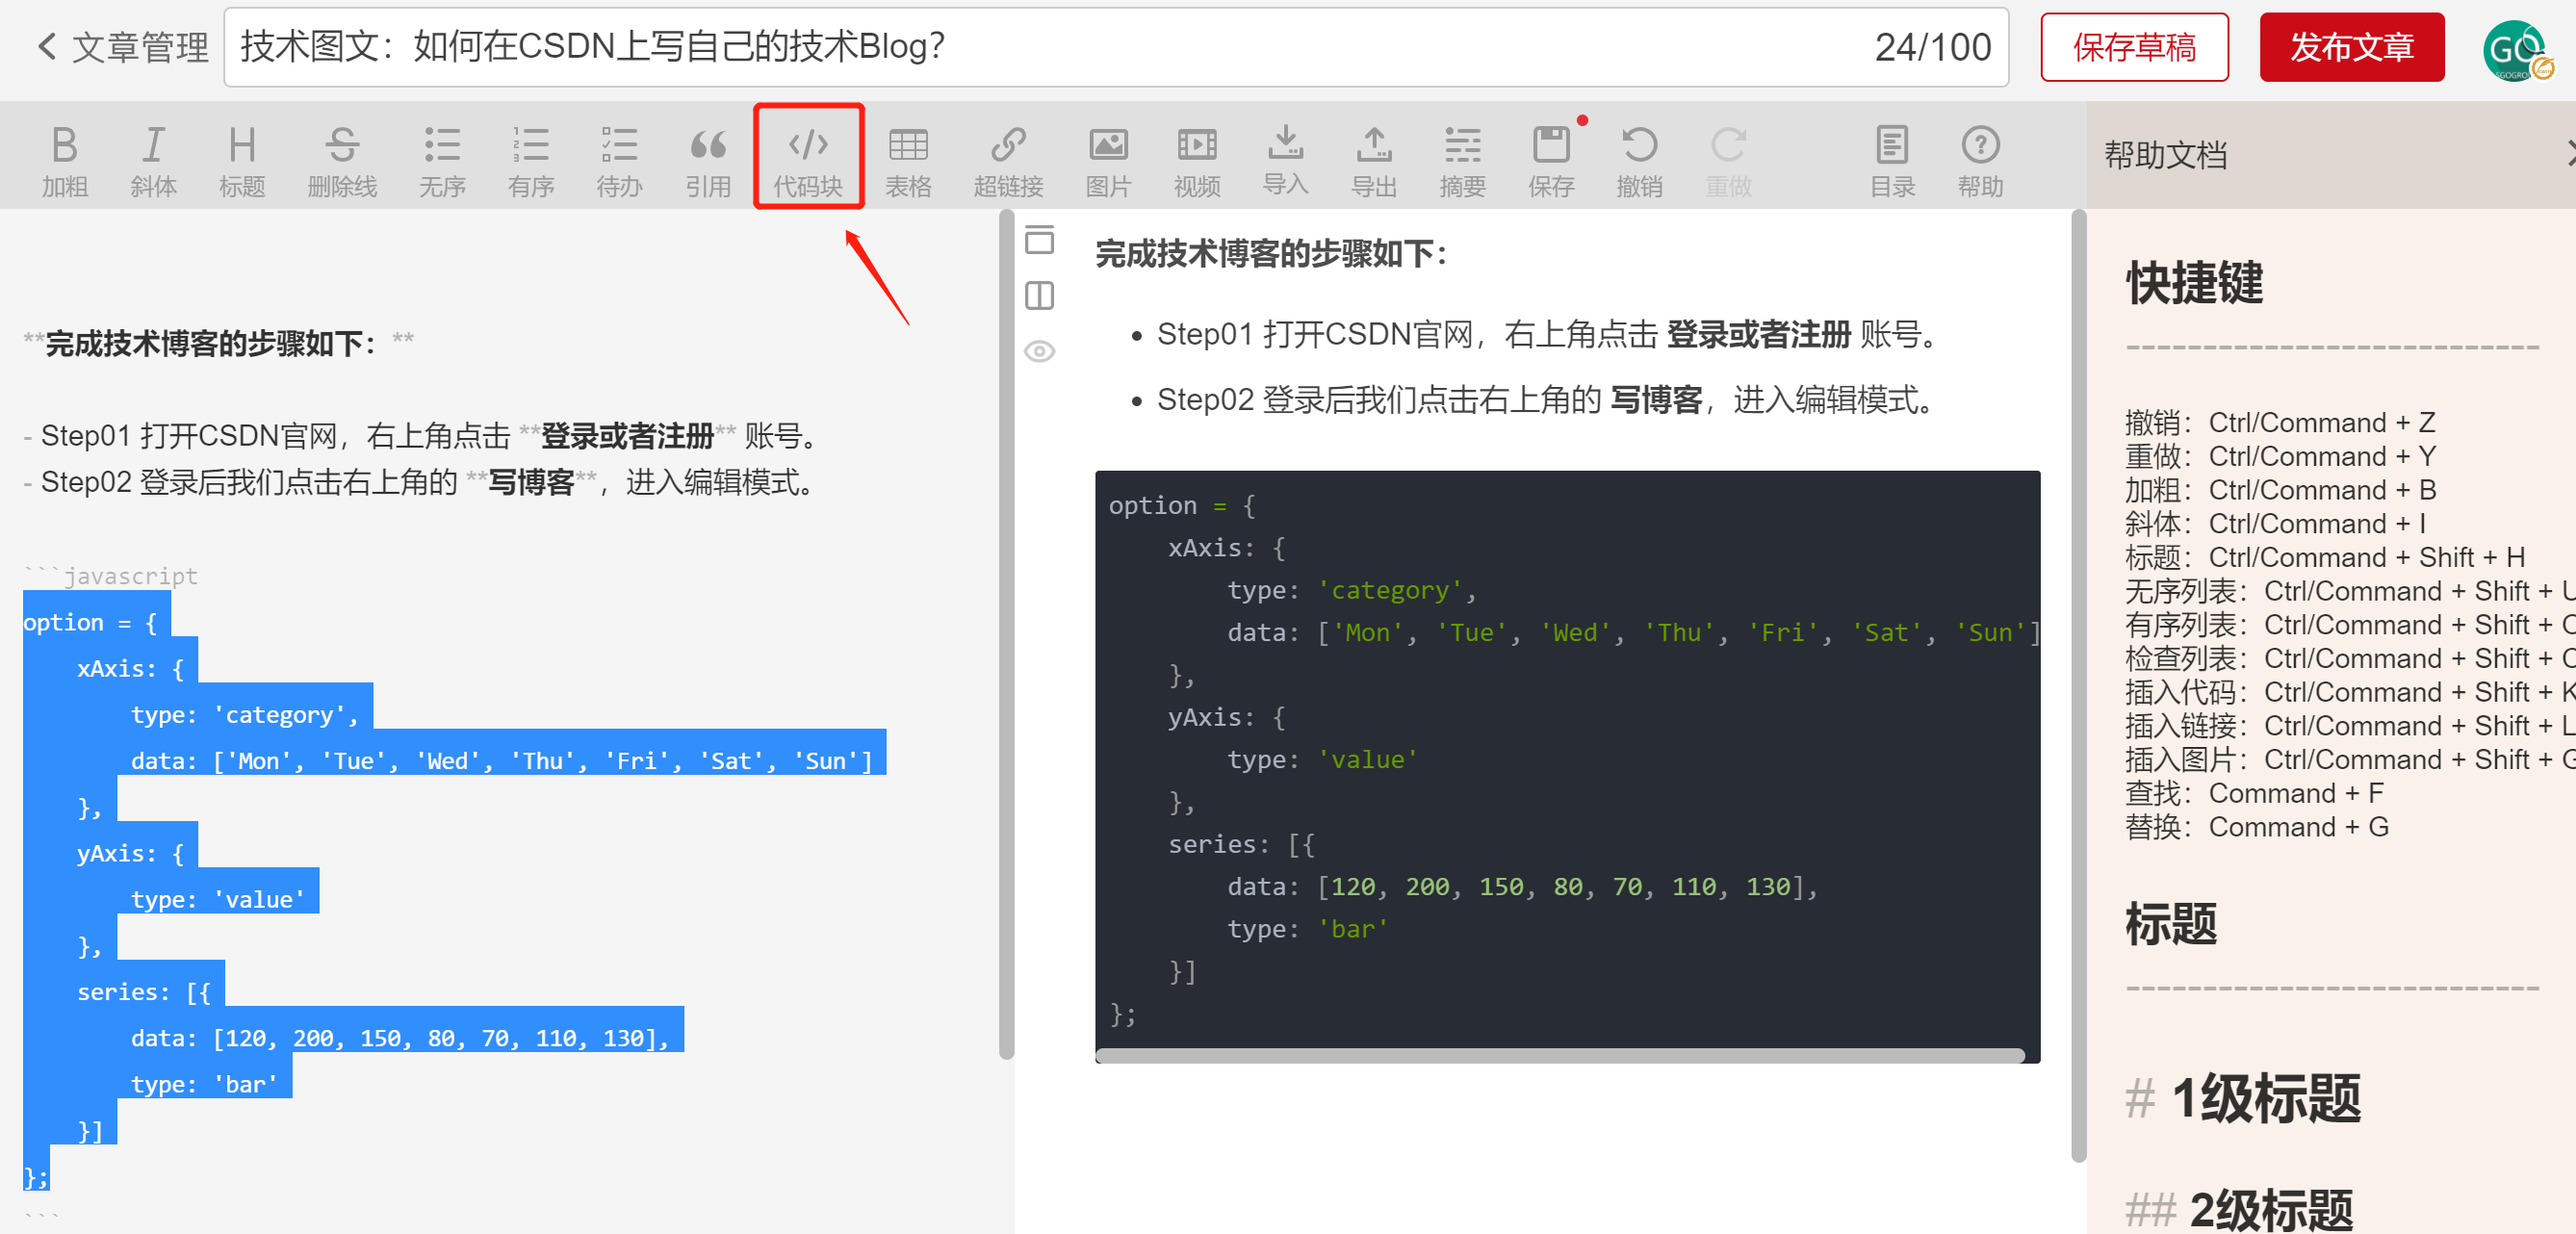
Task: Click preview pane vertical scrollbar
Action: [x=2079, y=686]
